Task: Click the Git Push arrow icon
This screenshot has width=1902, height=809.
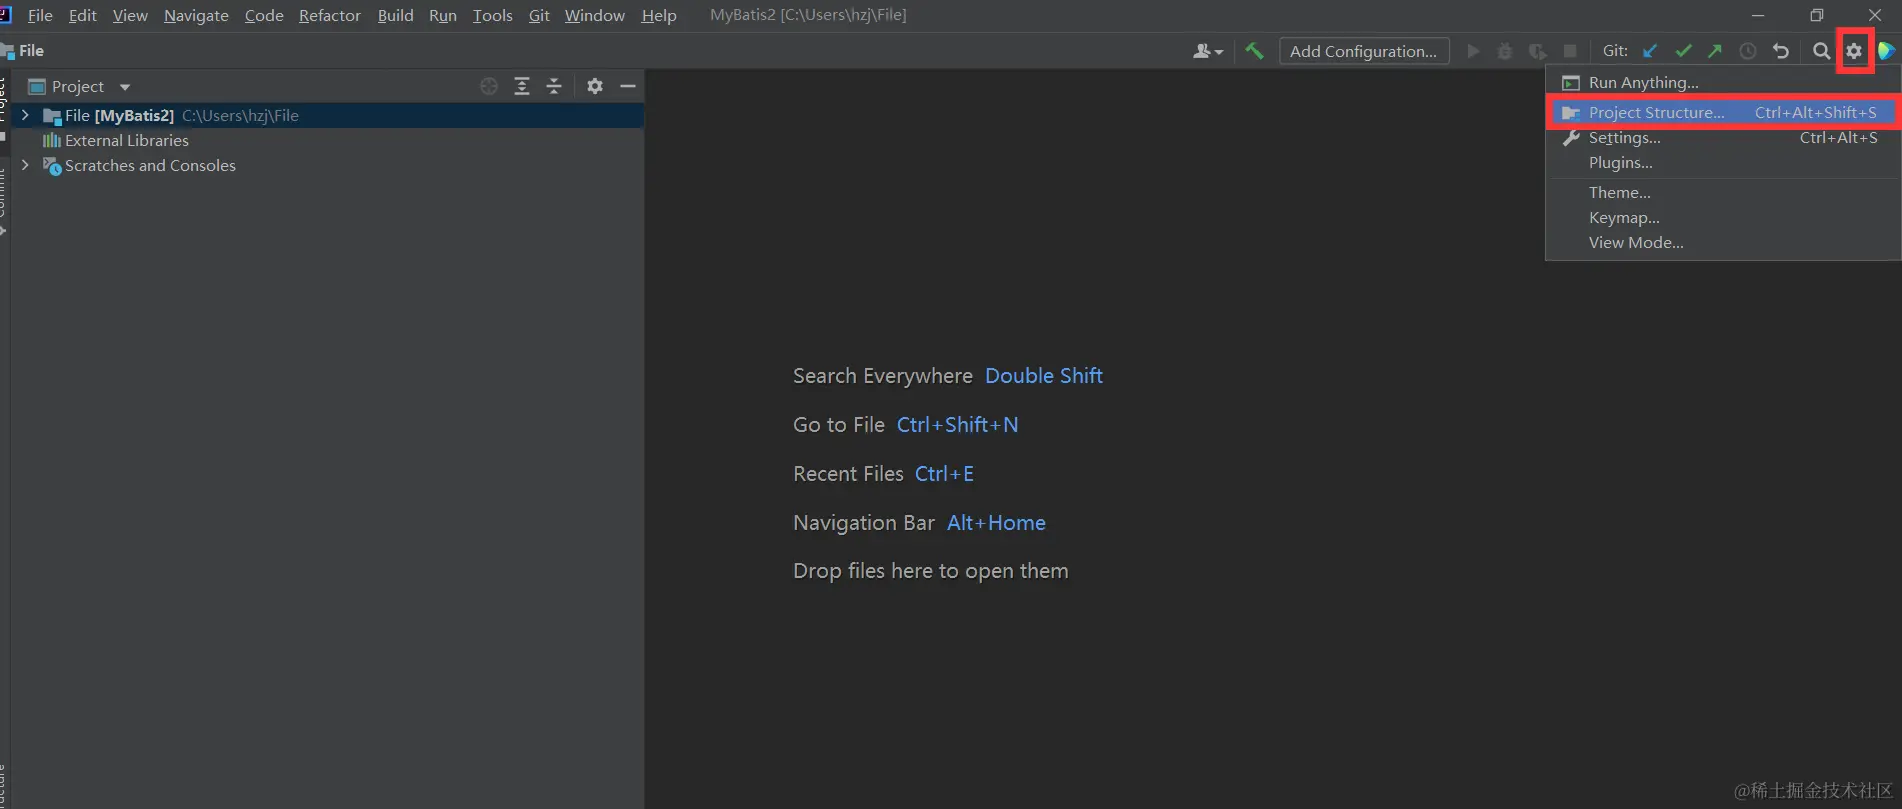Action: tap(1716, 51)
